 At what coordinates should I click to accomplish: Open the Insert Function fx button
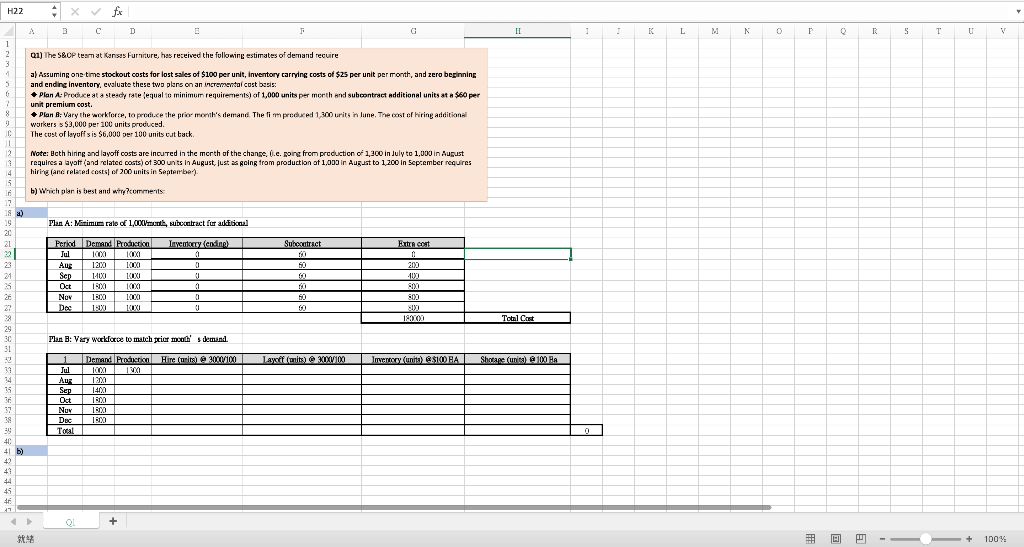click(117, 11)
